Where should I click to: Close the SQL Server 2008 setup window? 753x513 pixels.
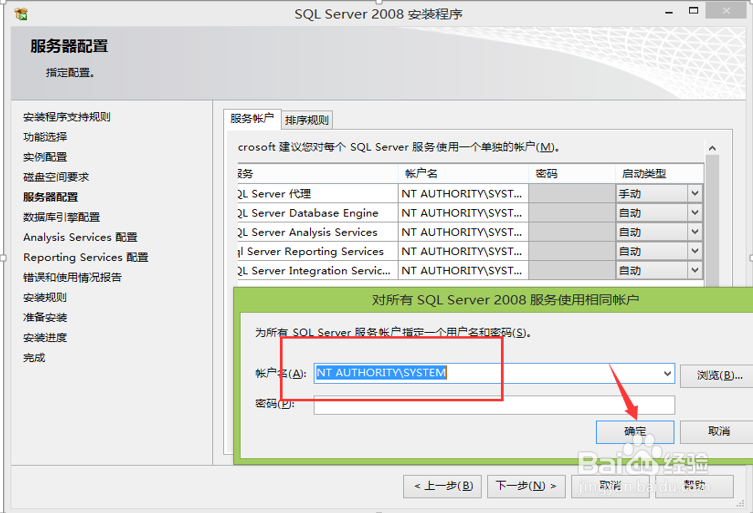click(727, 11)
